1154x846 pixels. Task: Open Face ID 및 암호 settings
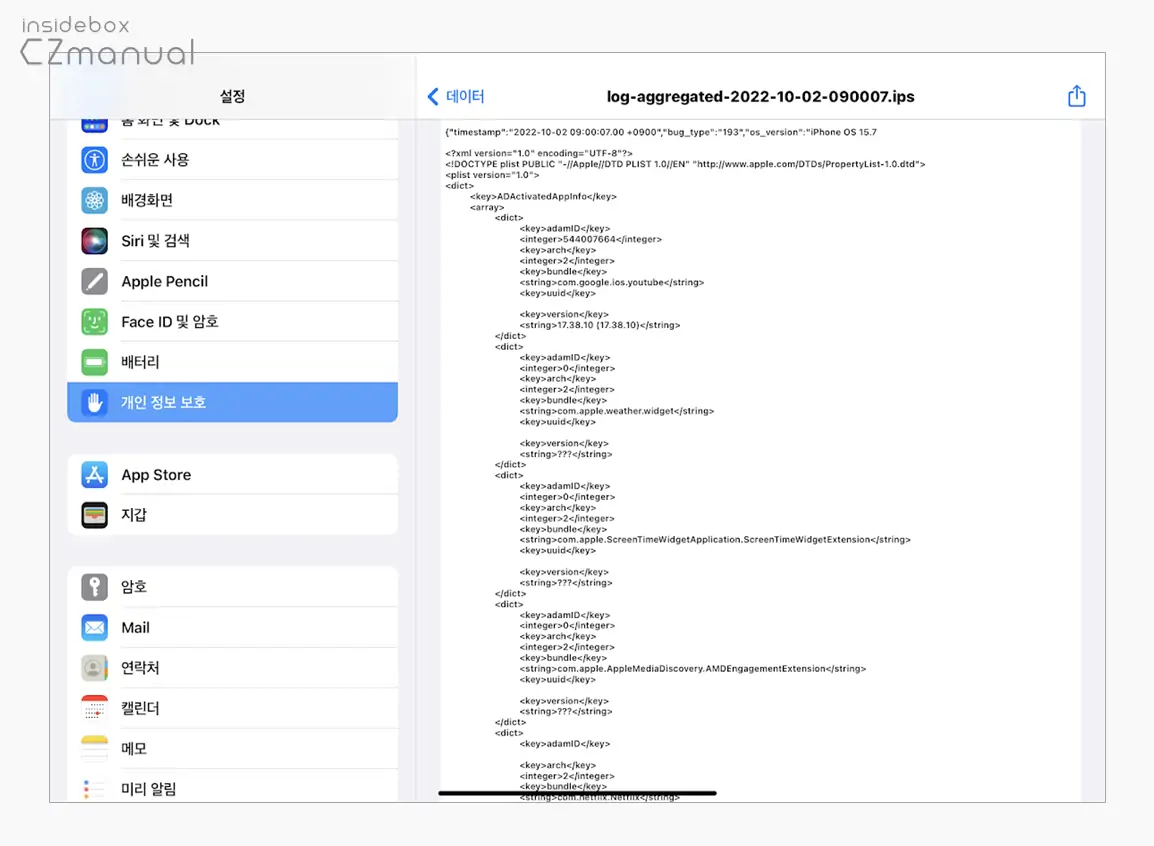tap(233, 321)
